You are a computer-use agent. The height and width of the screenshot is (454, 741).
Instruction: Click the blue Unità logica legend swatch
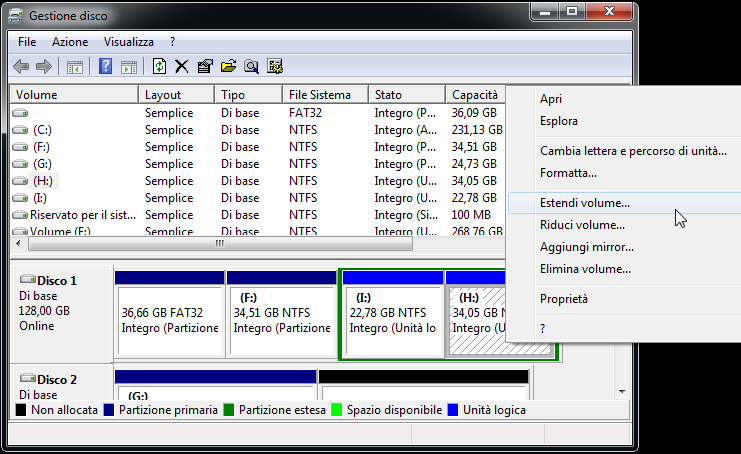(453, 410)
